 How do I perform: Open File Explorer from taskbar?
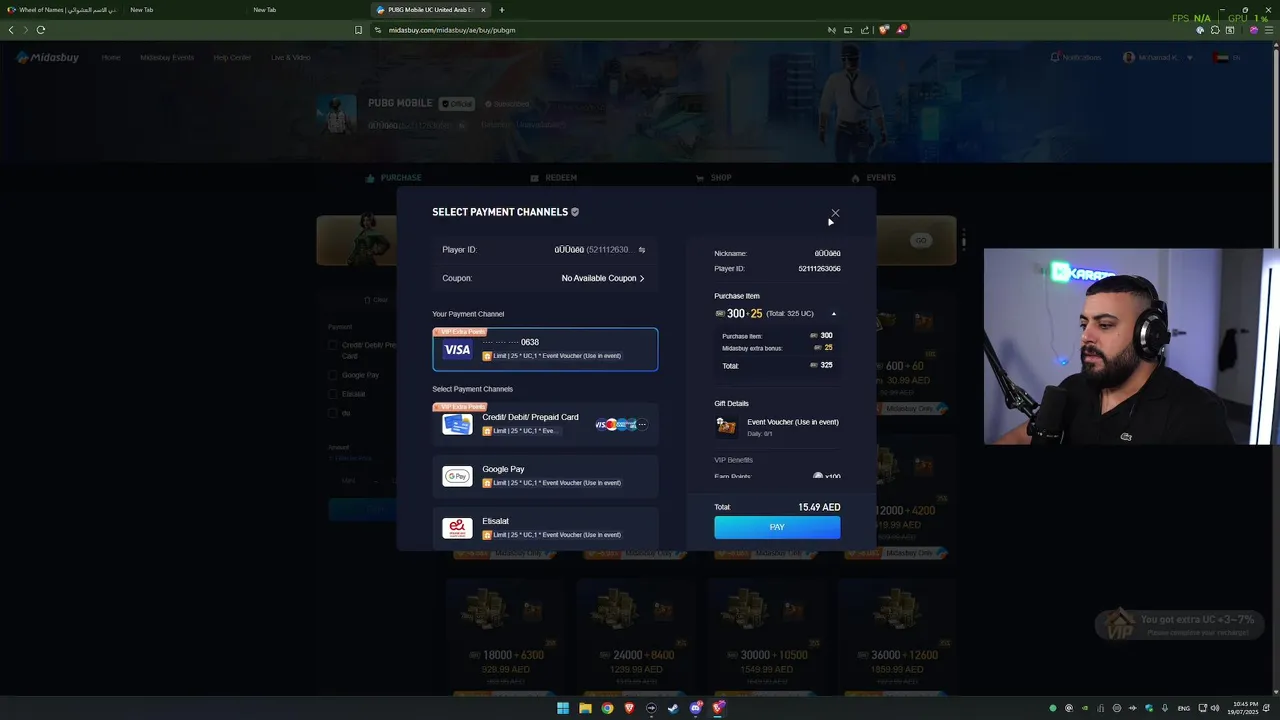(585, 708)
